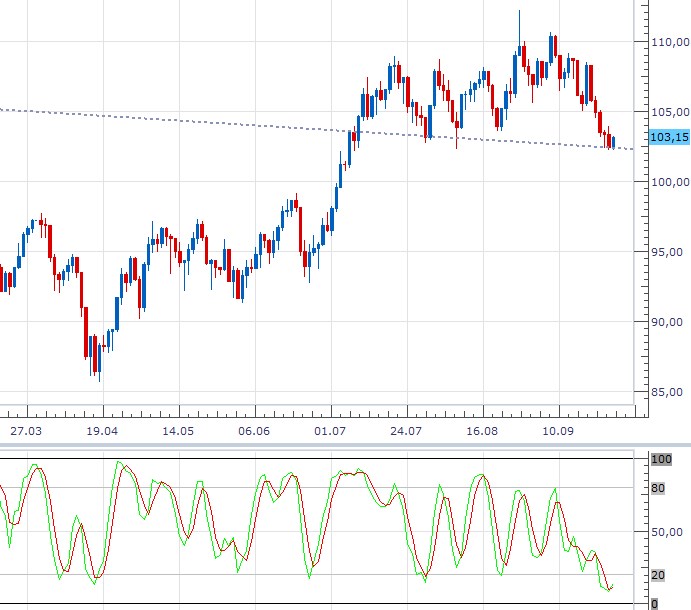Viewport: 691px width, 610px height.
Task: Select the dotted gray trend line
Action: click(200, 121)
